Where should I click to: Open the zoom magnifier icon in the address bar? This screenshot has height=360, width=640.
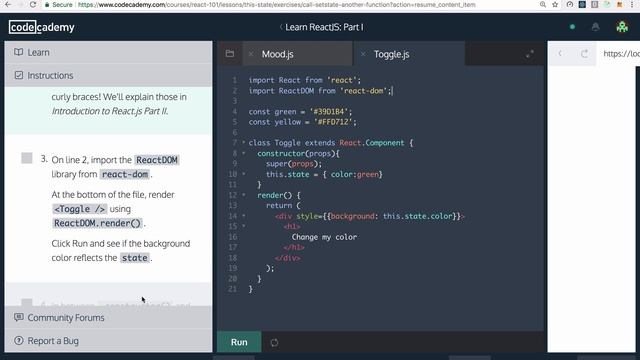click(x=543, y=4)
